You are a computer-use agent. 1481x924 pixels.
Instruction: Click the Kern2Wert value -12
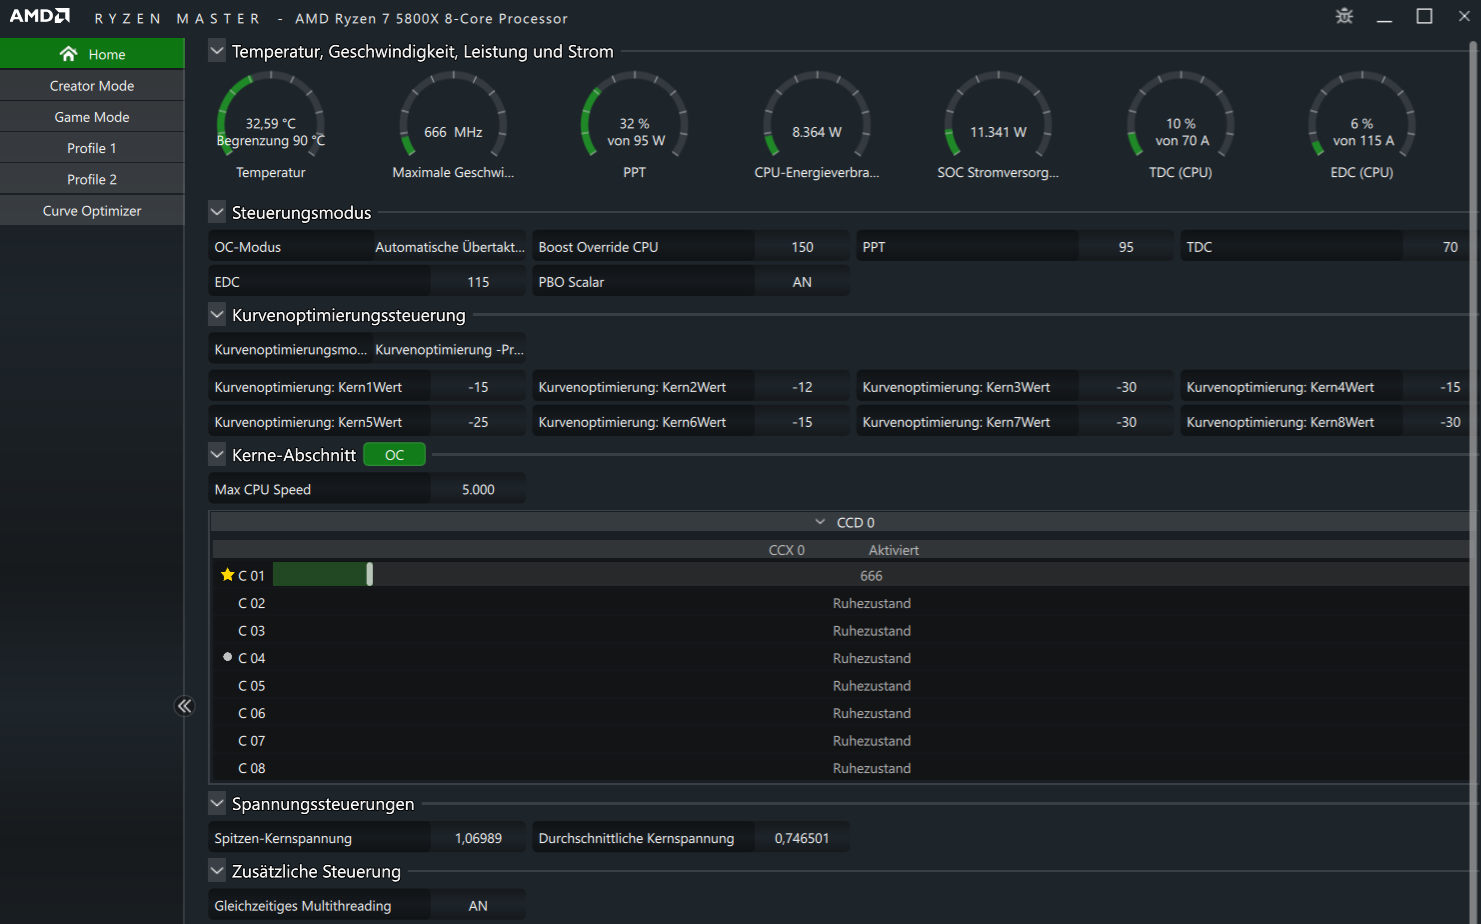(802, 387)
